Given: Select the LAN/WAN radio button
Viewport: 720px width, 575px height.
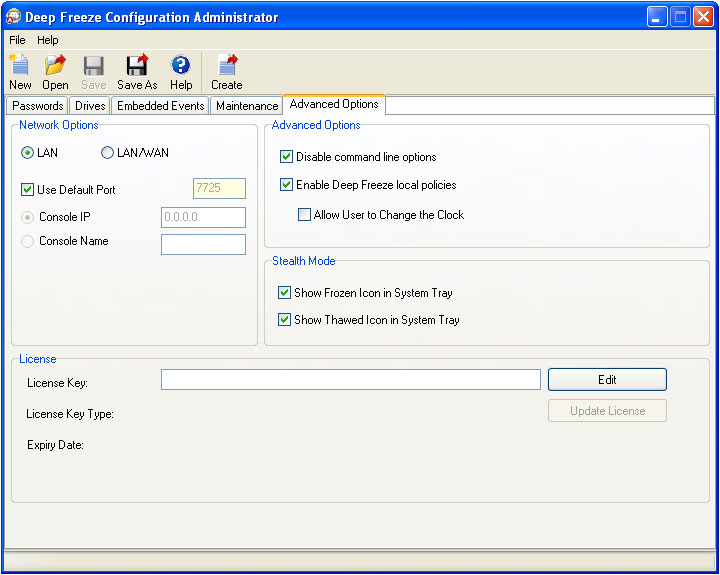Looking at the screenshot, I should click(107, 152).
